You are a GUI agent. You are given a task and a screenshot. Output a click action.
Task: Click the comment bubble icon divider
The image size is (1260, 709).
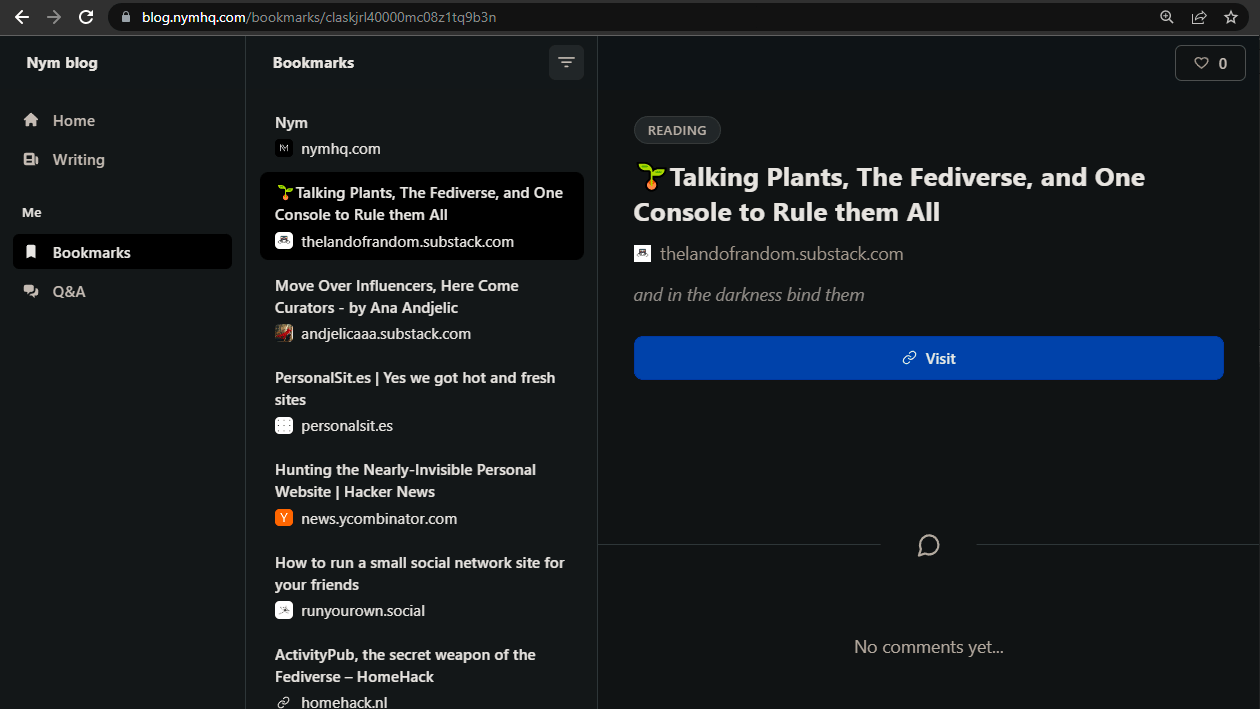click(x=928, y=545)
